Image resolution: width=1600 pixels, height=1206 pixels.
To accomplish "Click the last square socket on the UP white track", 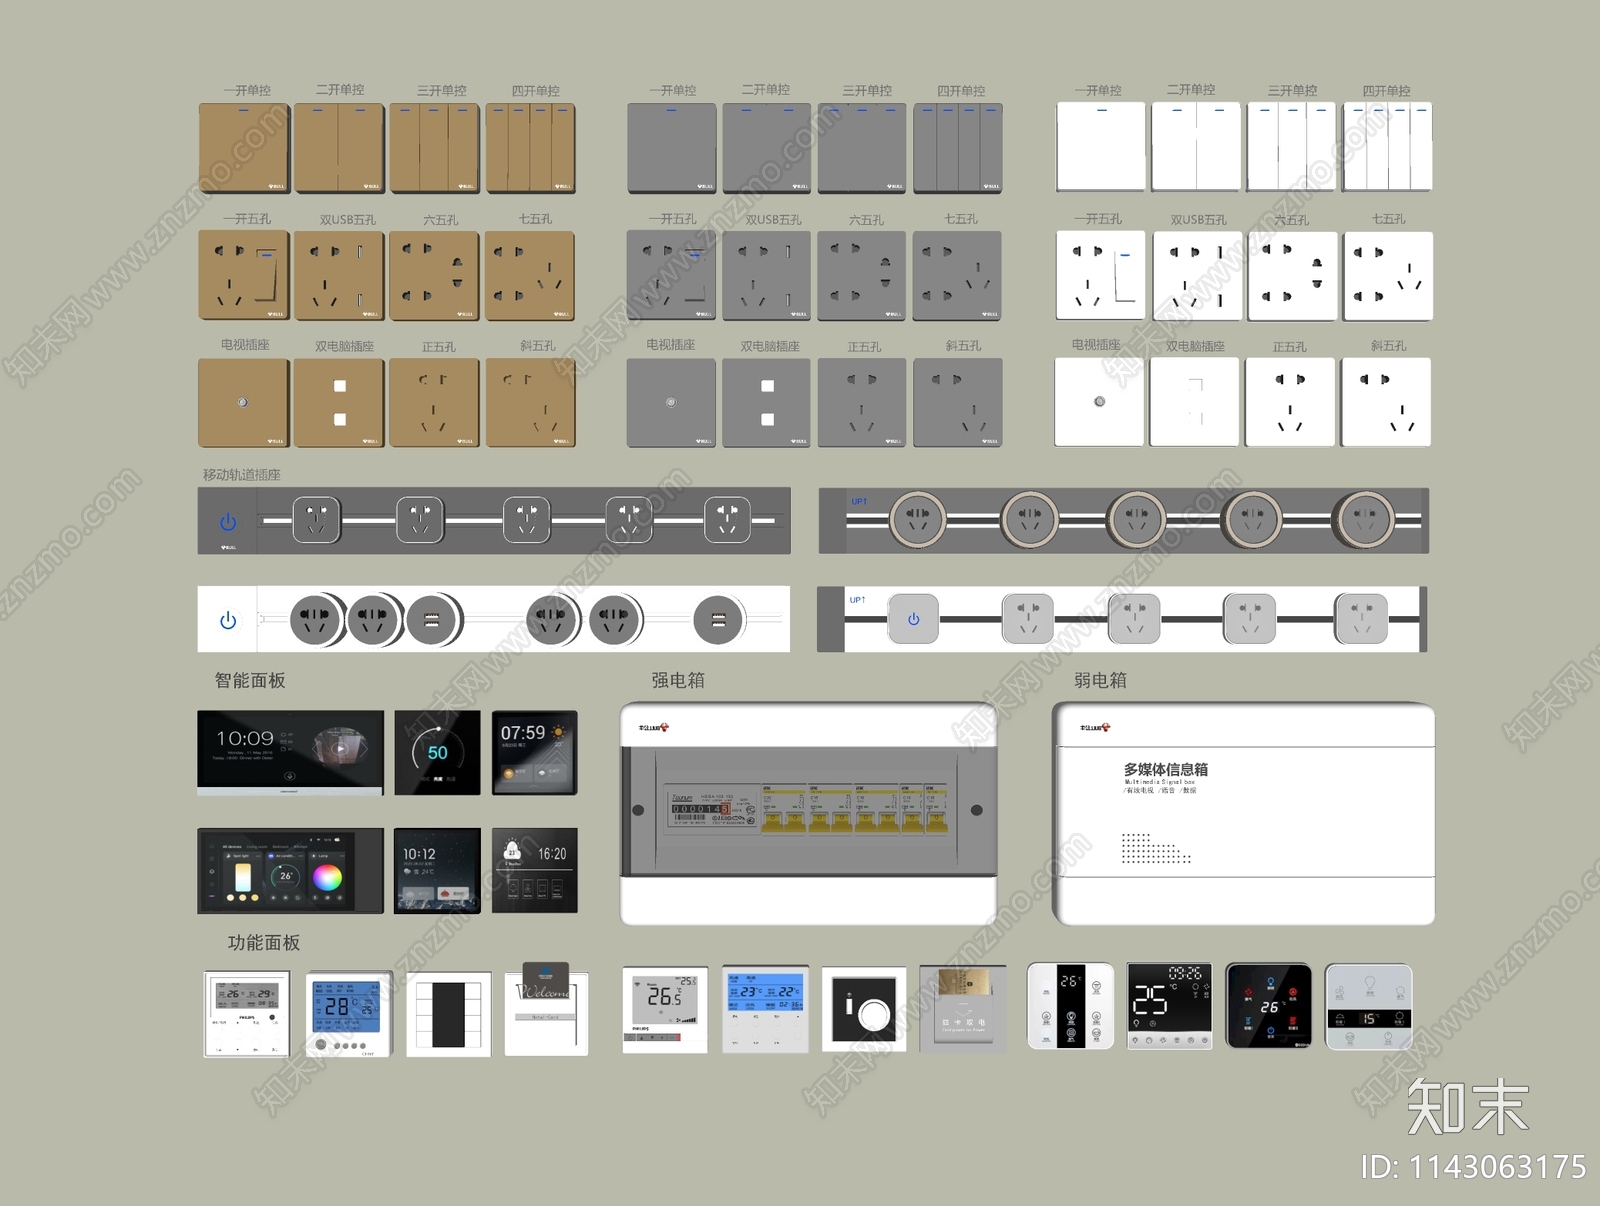I will click(x=1362, y=619).
